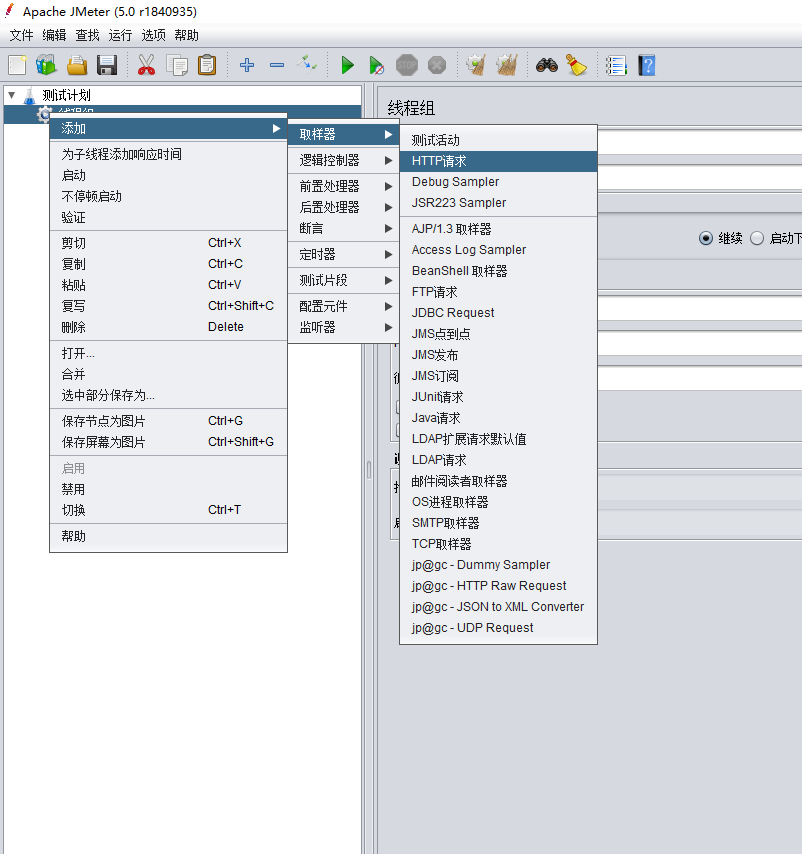Click Start no pauses icon
Viewport: 802px width, 854px height.
376,65
